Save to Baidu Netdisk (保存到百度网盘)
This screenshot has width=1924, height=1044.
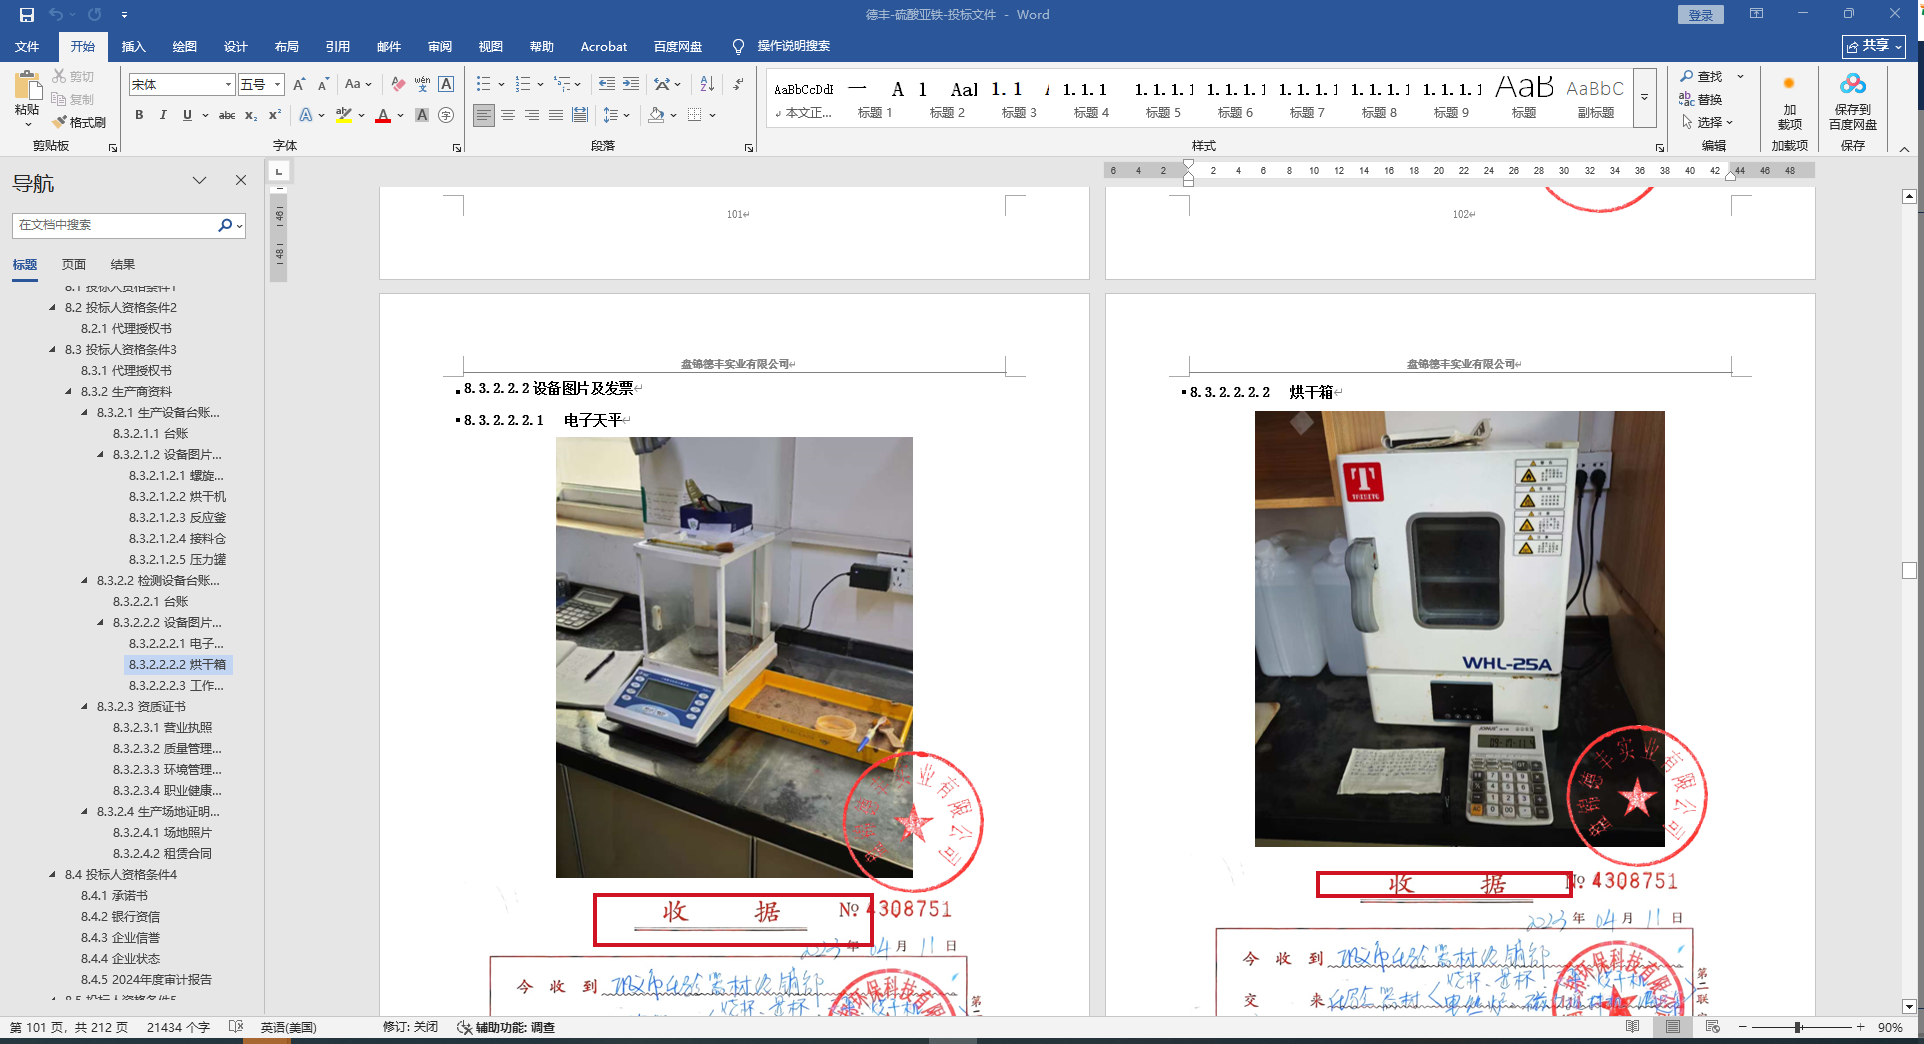(1852, 102)
